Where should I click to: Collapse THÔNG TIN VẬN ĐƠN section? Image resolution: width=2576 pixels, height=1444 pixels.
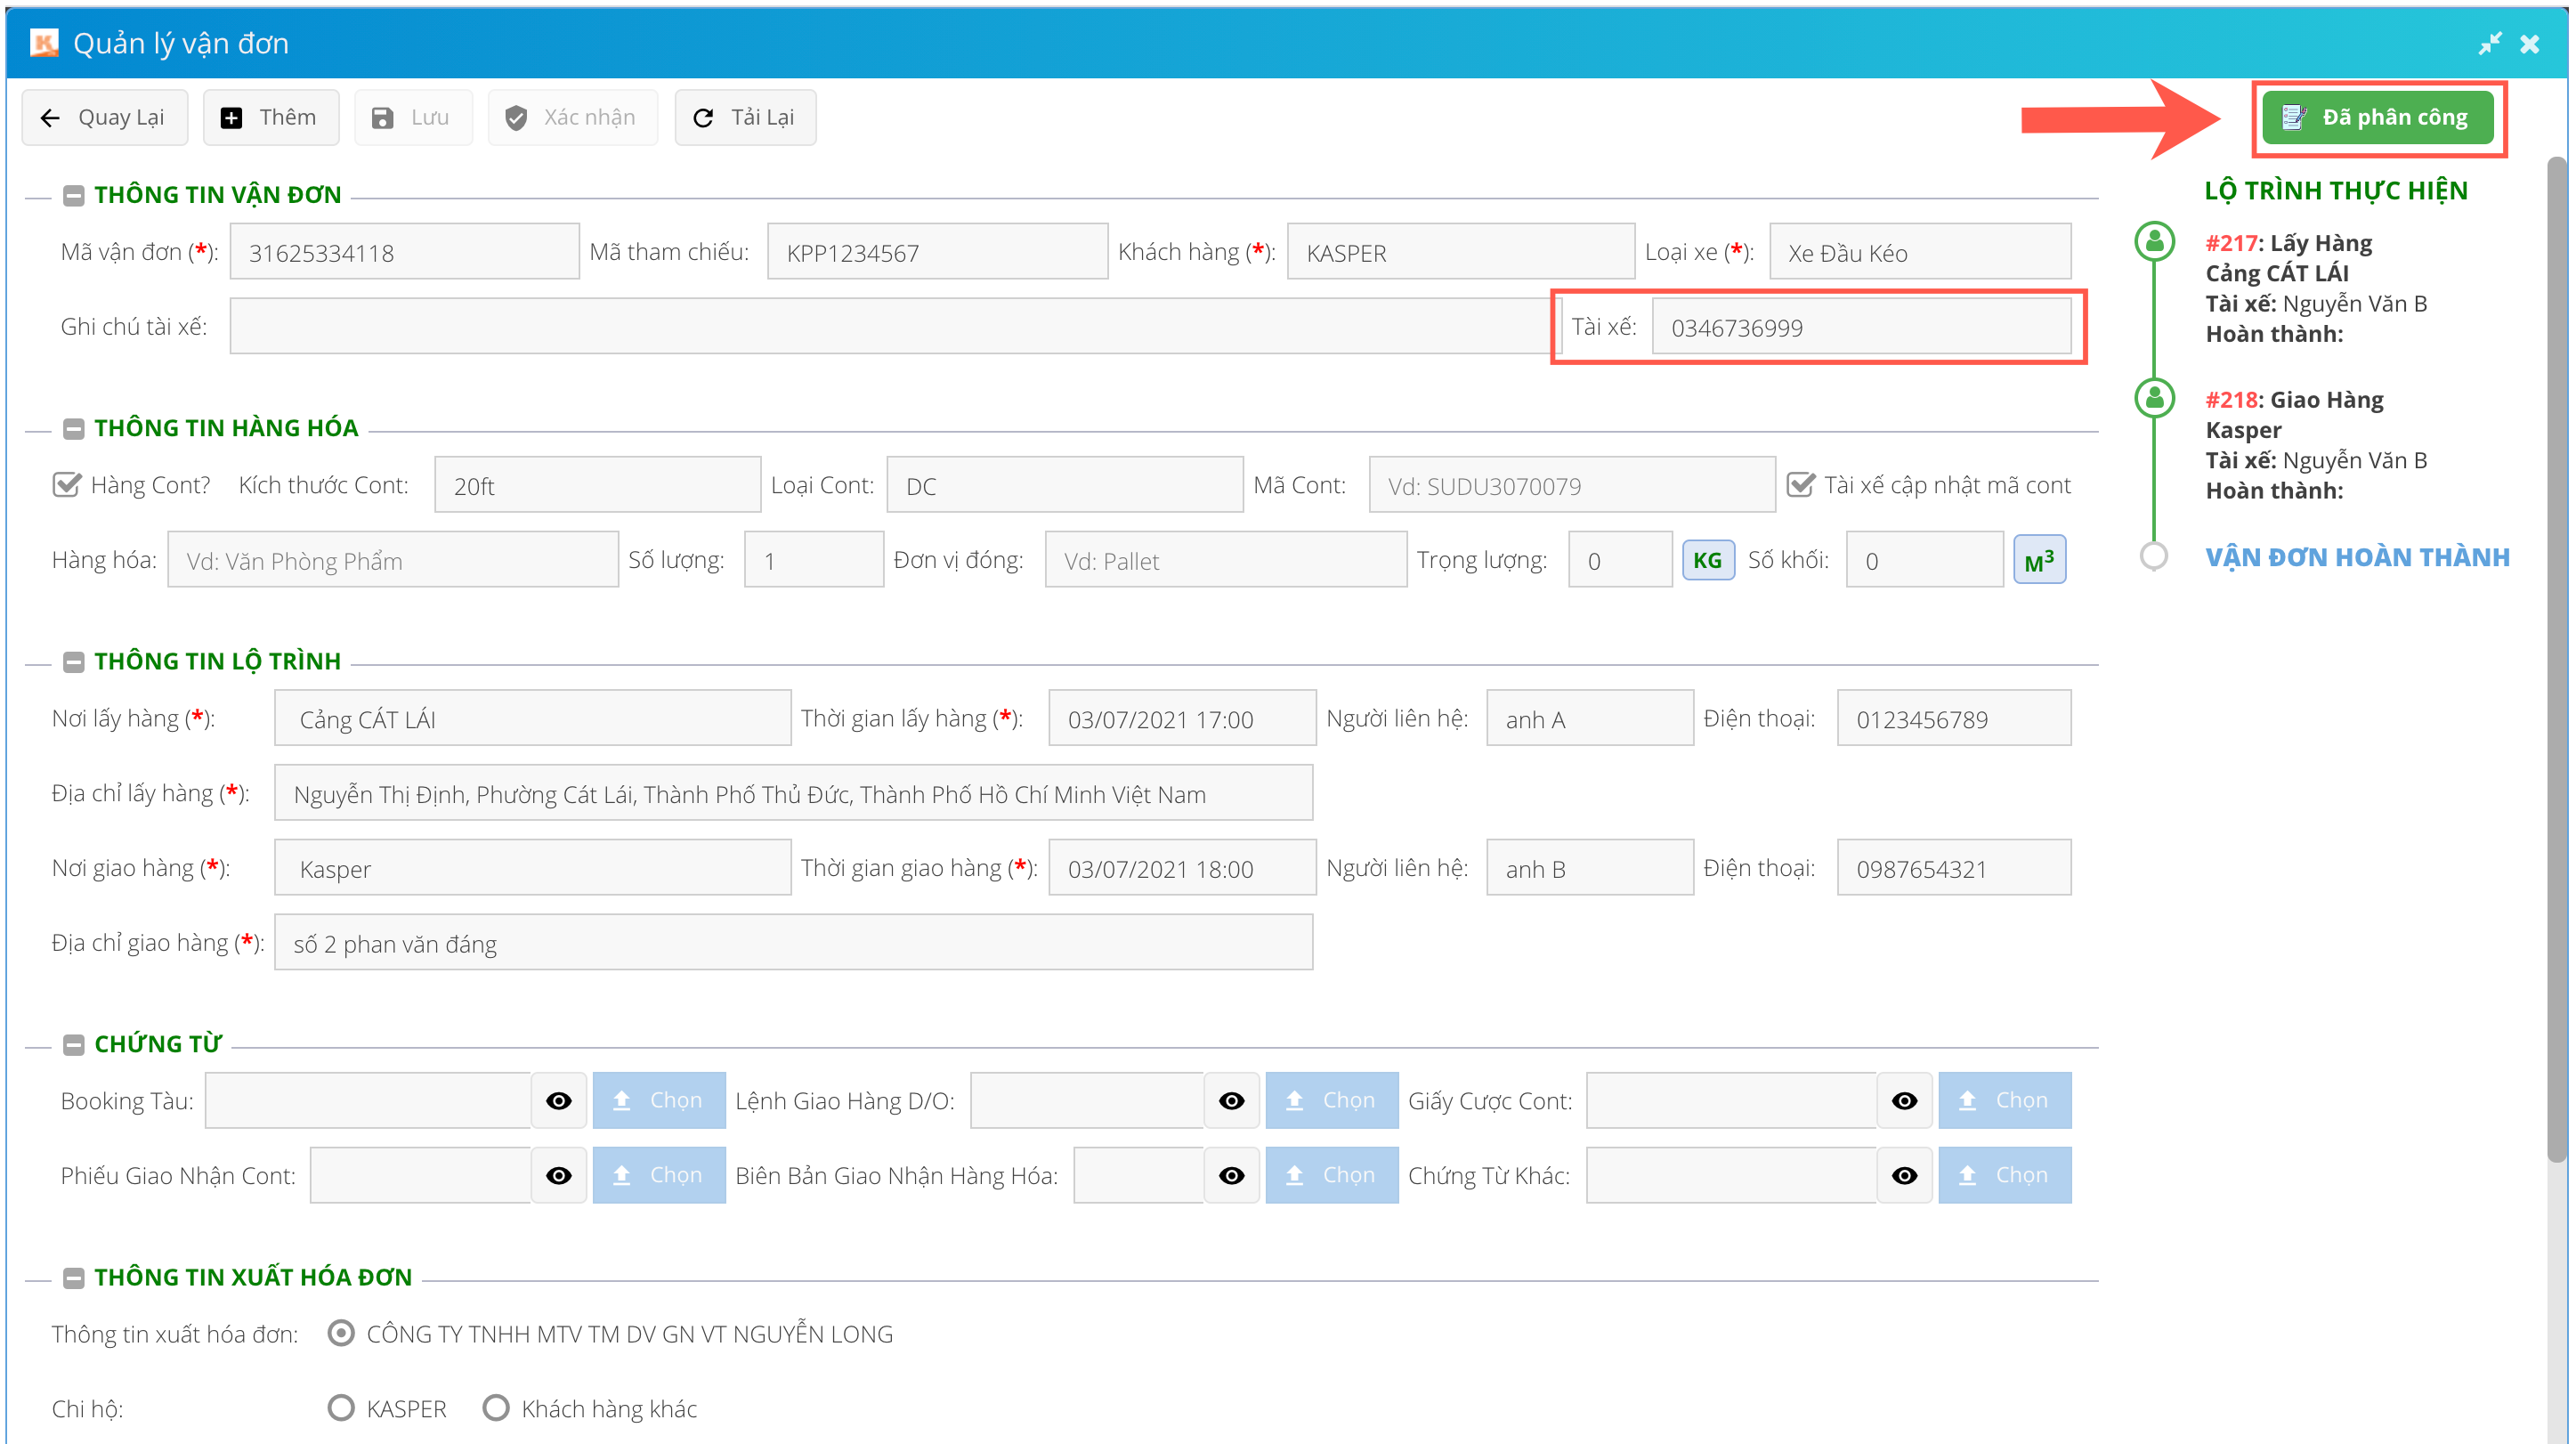(x=73, y=195)
